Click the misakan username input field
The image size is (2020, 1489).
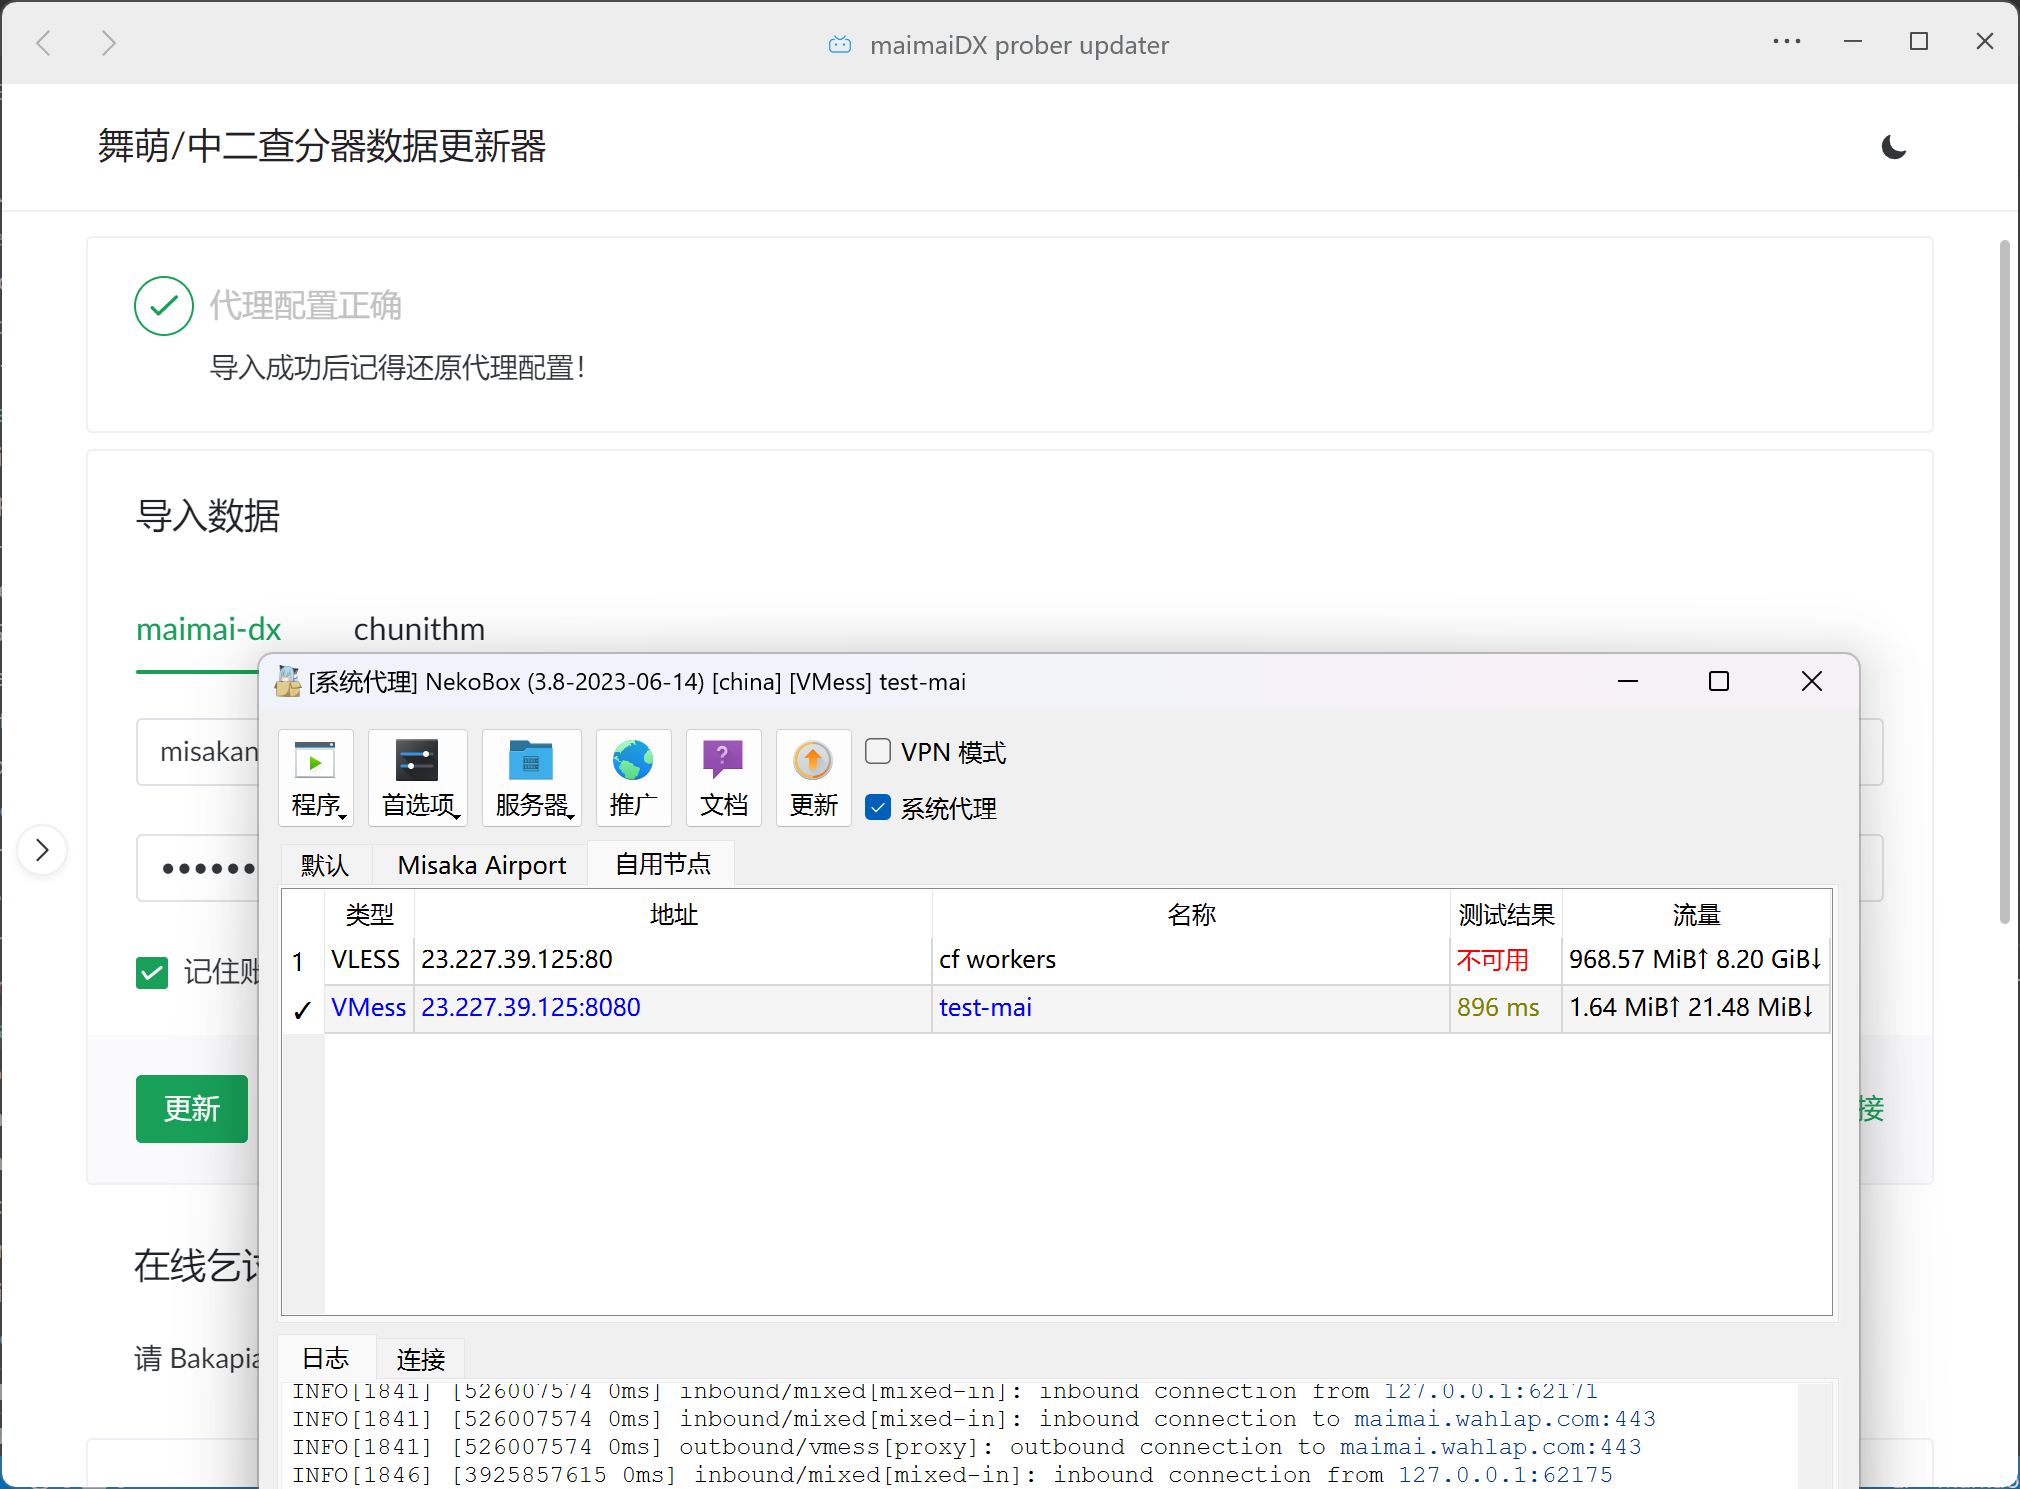coord(200,752)
